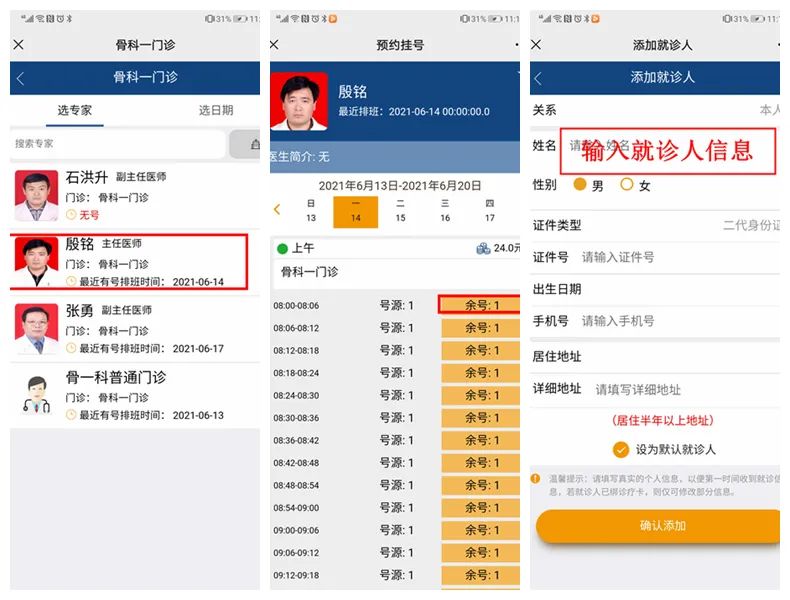Tap the 24.0元 fee coin icon

point(483,248)
